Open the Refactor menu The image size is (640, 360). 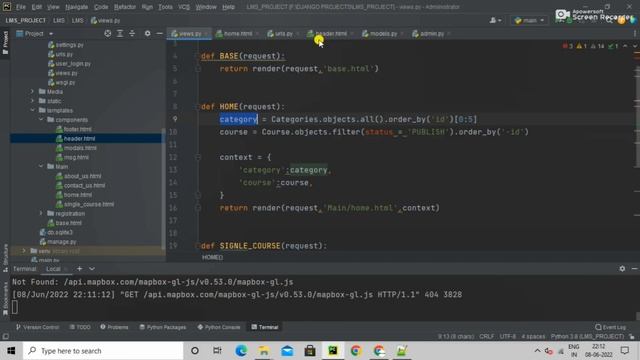coord(125,7)
